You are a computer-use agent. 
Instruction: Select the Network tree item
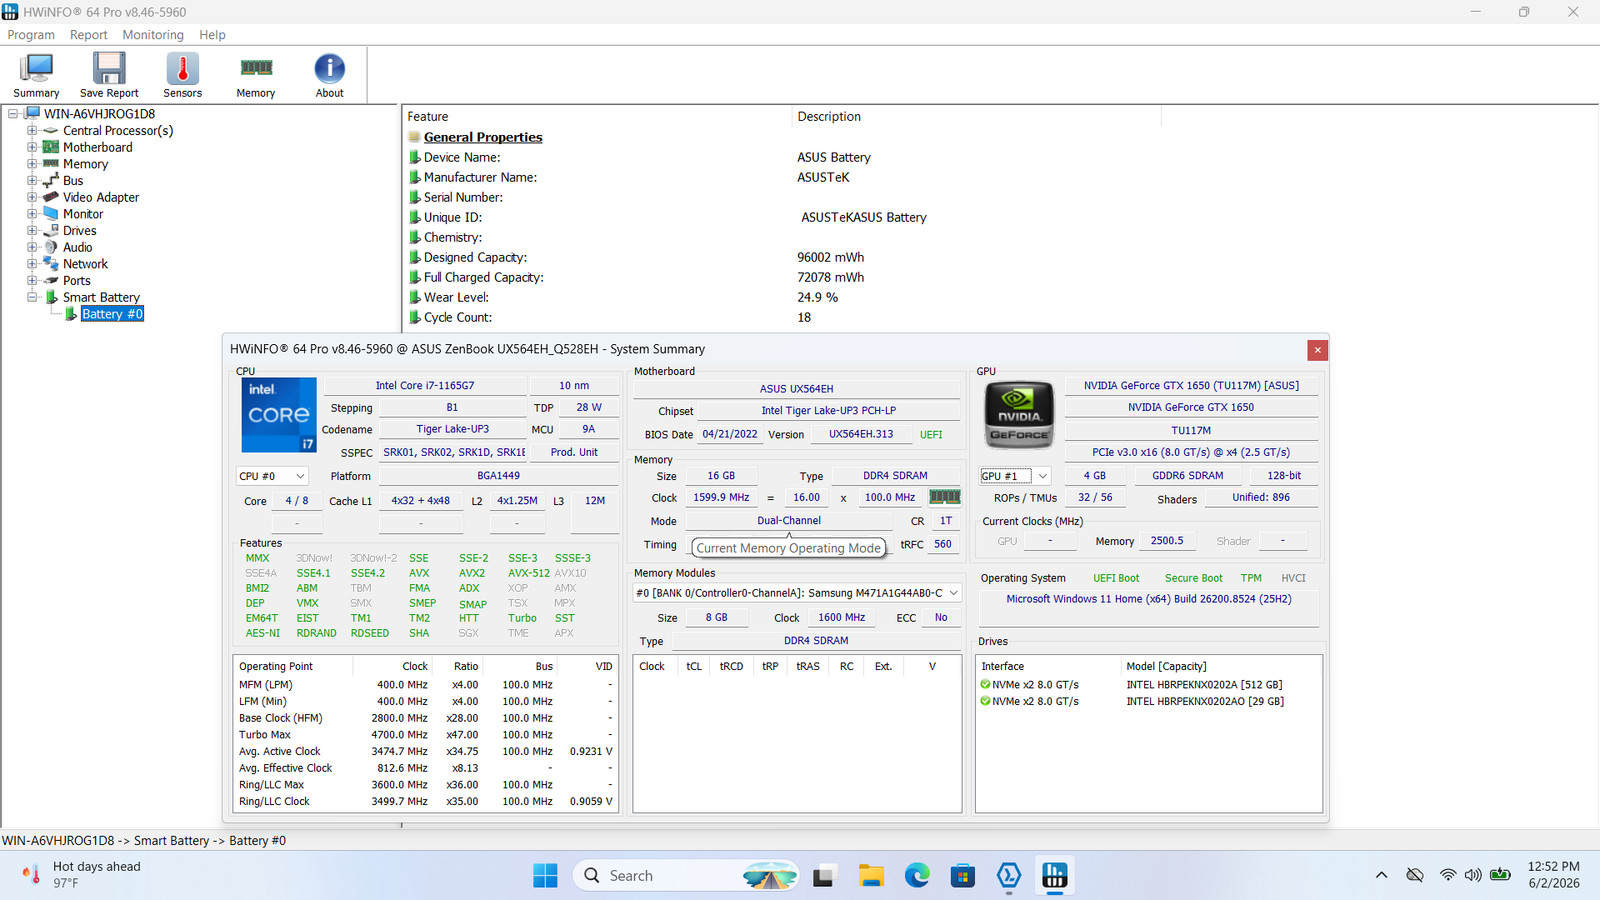pyautogui.click(x=85, y=264)
